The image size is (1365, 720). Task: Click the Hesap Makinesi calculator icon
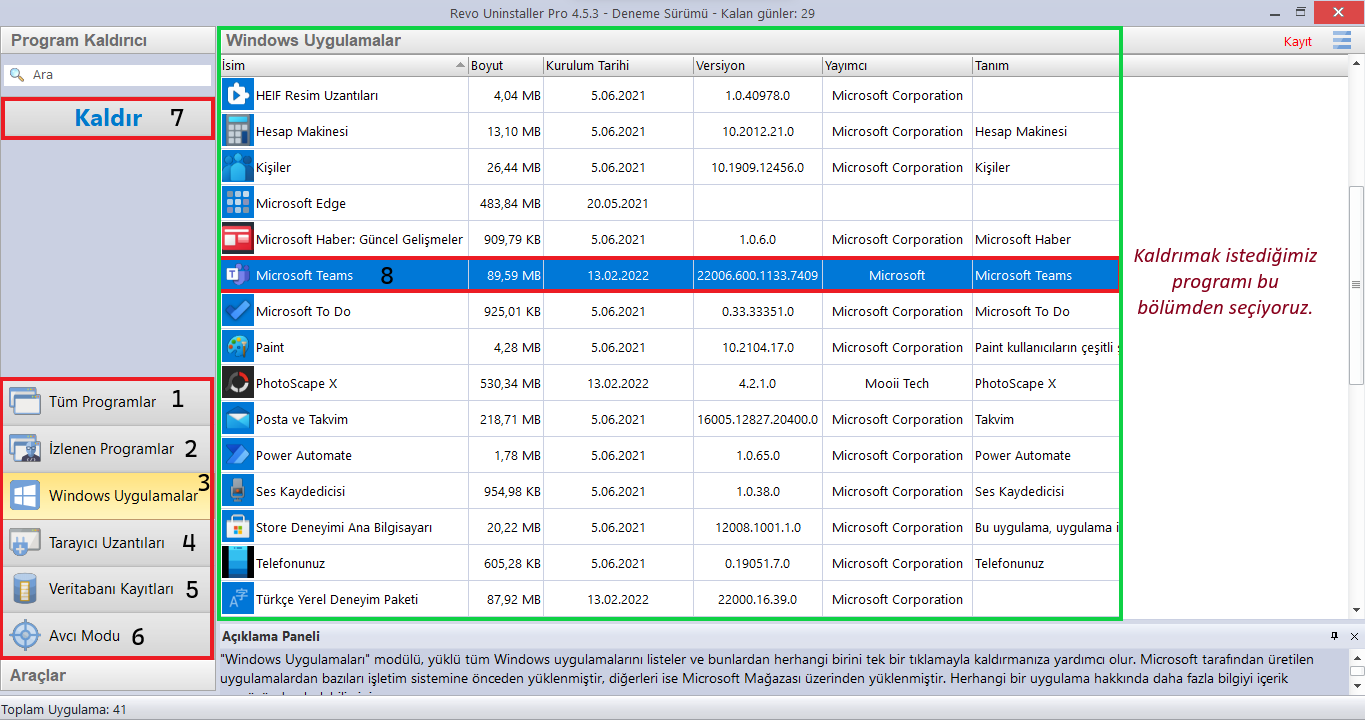238,131
